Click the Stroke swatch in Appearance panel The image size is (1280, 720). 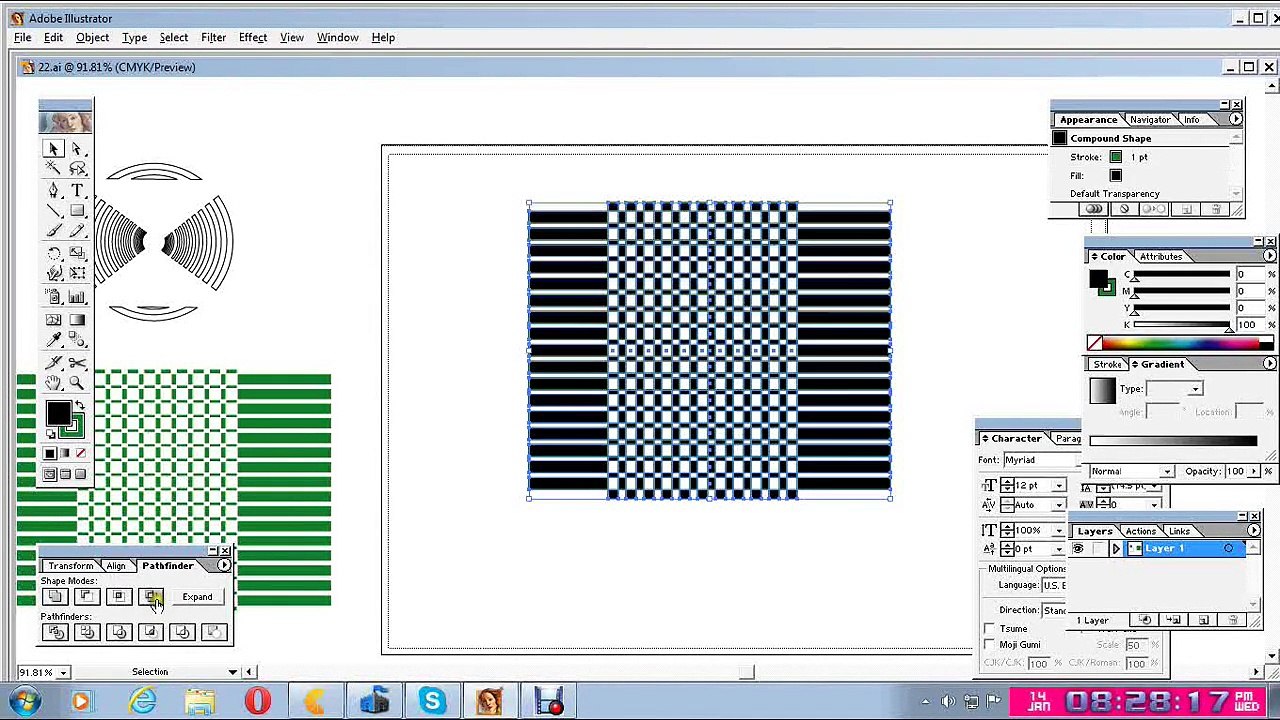pos(1116,157)
